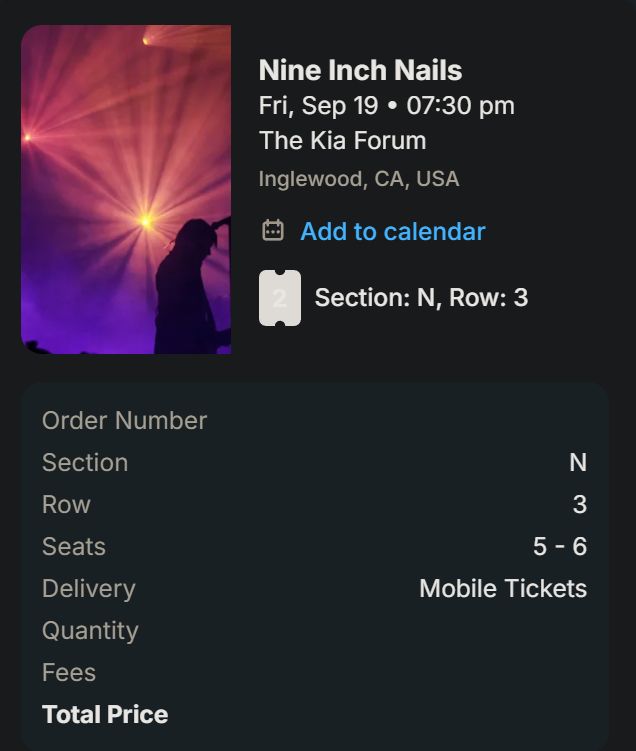Click the ticket quantity icon showing 2

click(x=280, y=298)
